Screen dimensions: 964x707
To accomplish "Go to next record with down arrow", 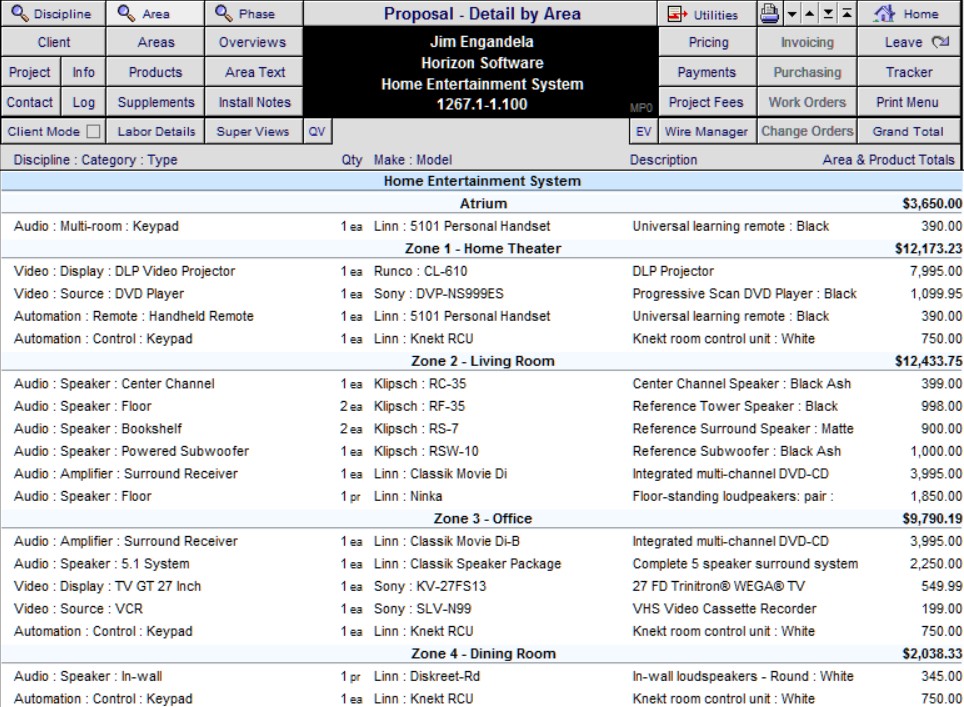I will (x=792, y=14).
